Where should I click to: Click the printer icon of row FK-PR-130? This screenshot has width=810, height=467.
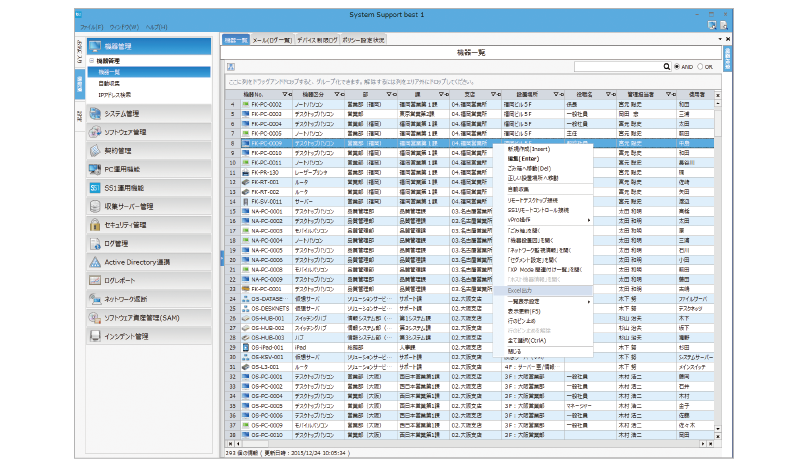click(x=246, y=173)
